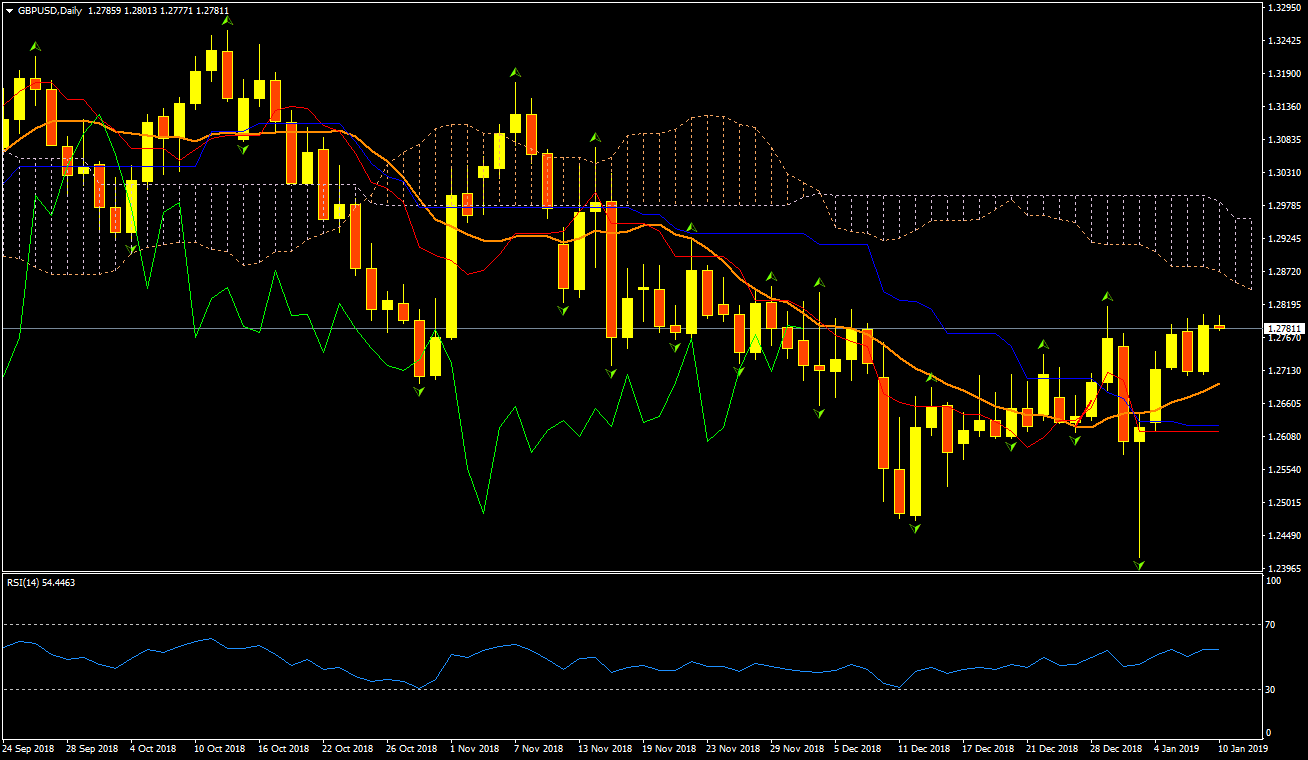Select the last candle on the far right
Screen dimensions: 1308x760
(x=1219, y=326)
